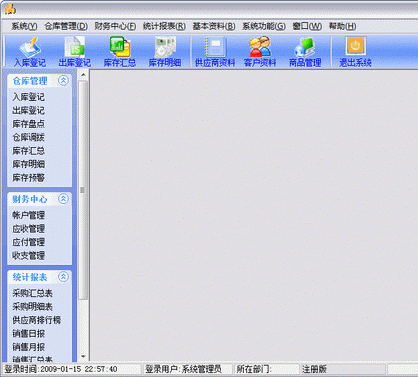Image resolution: width=418 pixels, height=377 pixels.
Task: Click 登录用户:系统管理员 status text
Action: coord(183,369)
